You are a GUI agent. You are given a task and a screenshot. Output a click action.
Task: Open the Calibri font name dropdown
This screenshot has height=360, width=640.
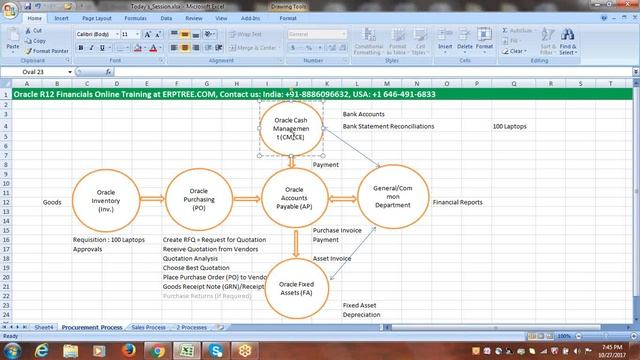point(117,34)
